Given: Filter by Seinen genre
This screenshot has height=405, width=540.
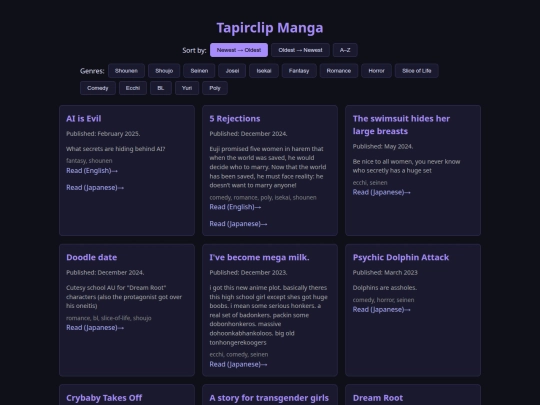Looking at the screenshot, I should (199, 71).
